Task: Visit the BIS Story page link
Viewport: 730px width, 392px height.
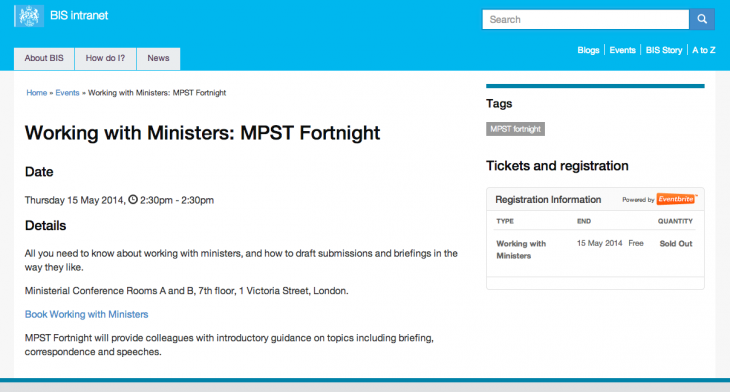Action: pyautogui.click(x=664, y=50)
